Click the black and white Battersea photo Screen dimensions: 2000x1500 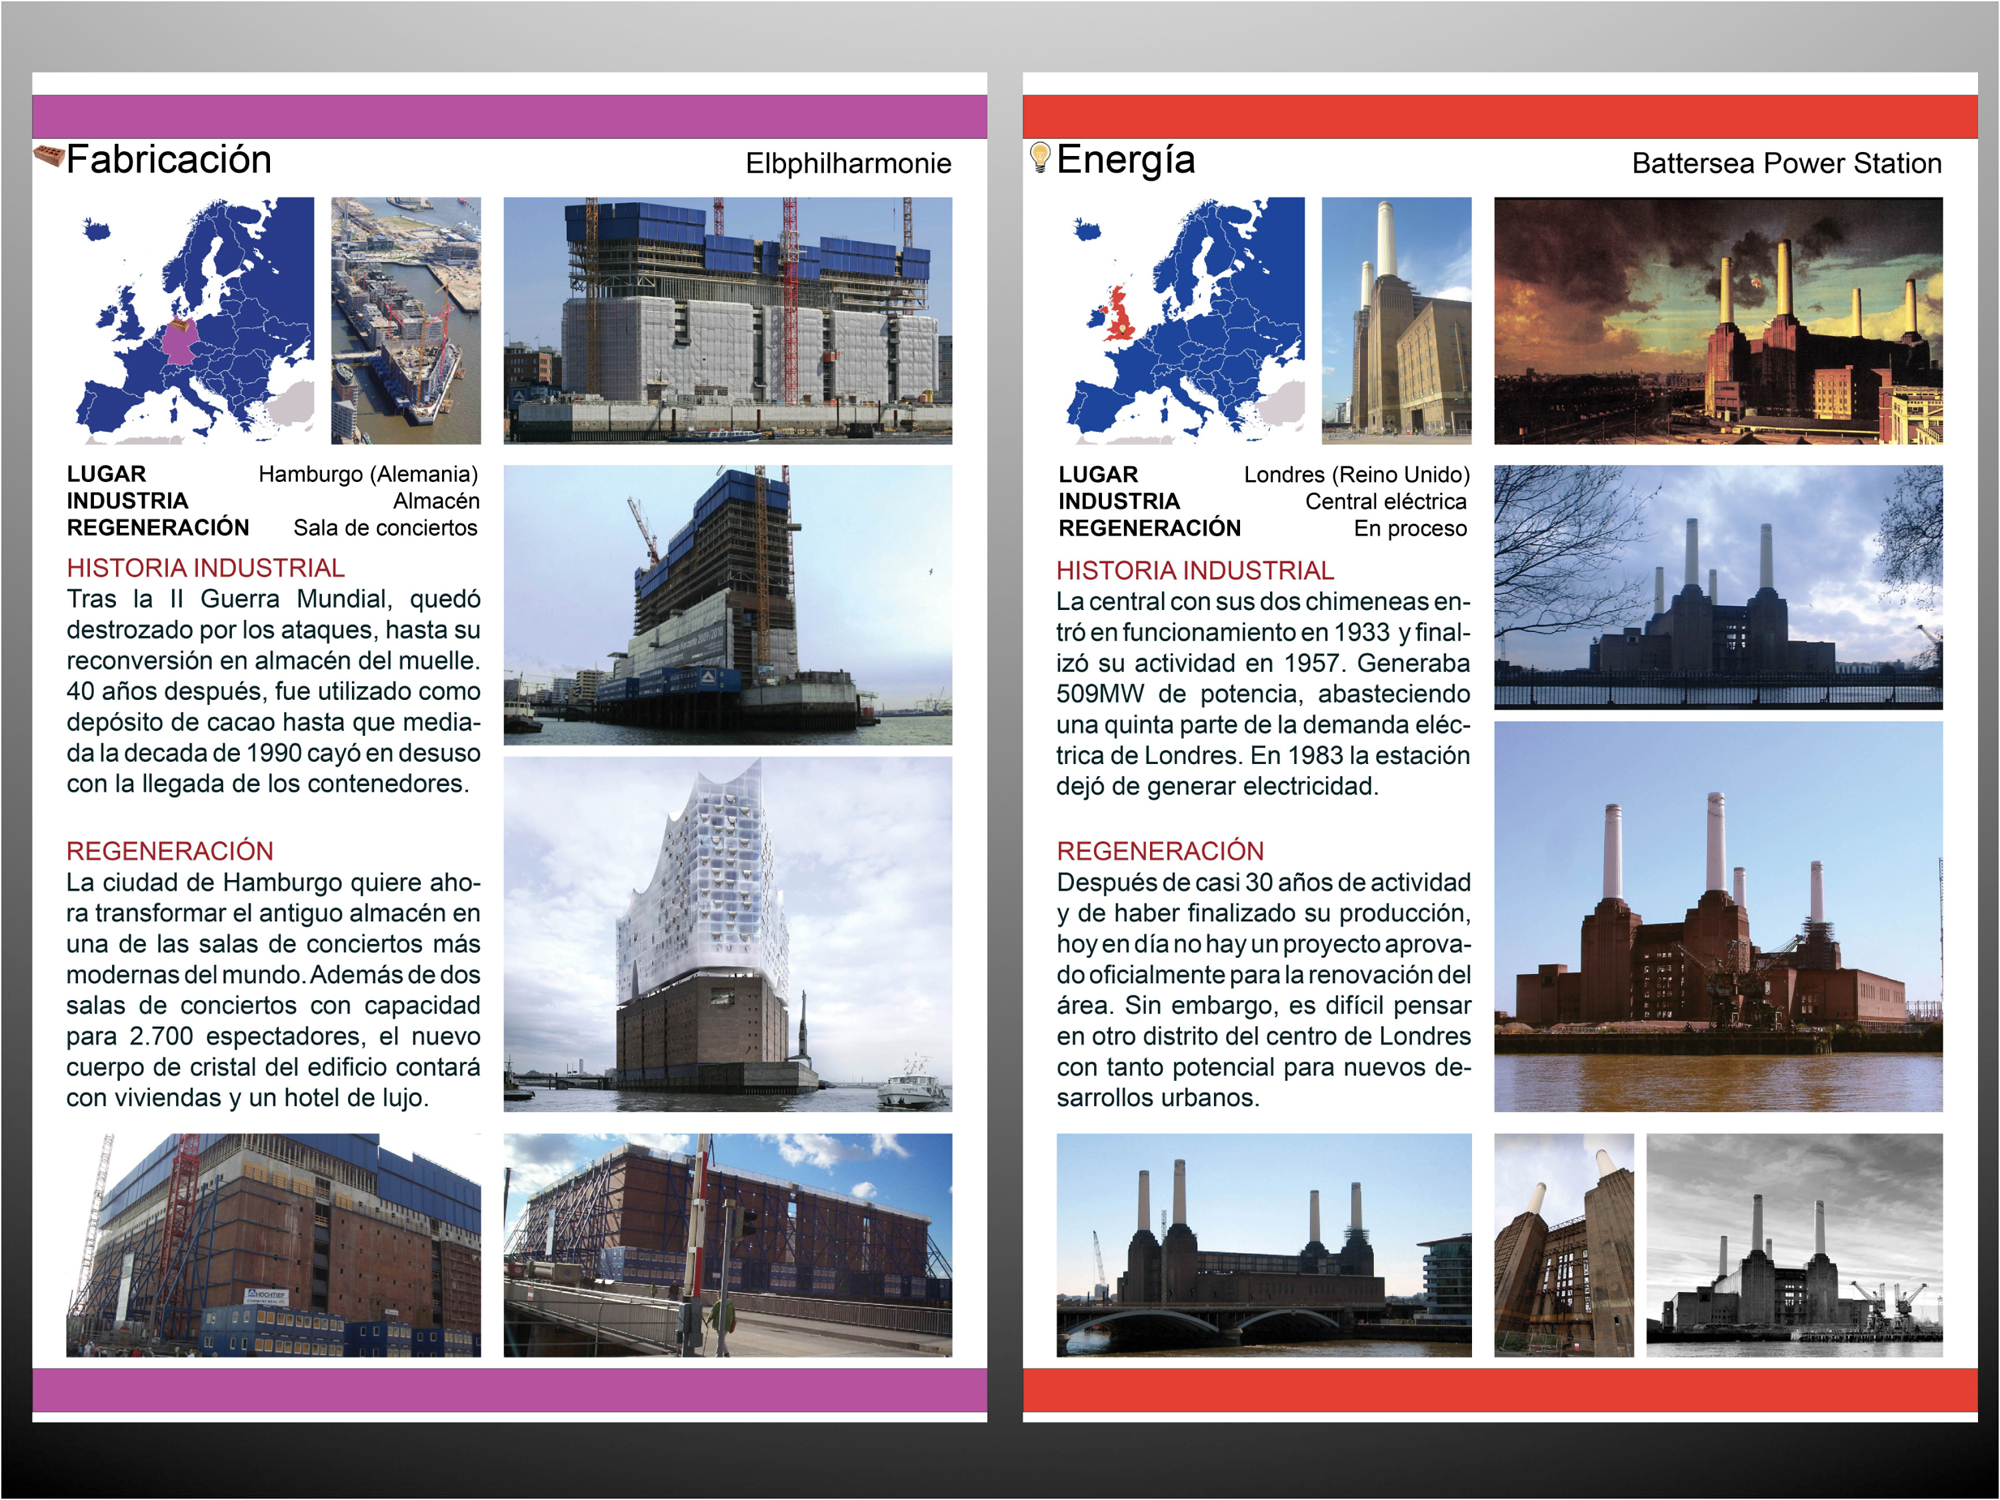tap(1793, 1245)
